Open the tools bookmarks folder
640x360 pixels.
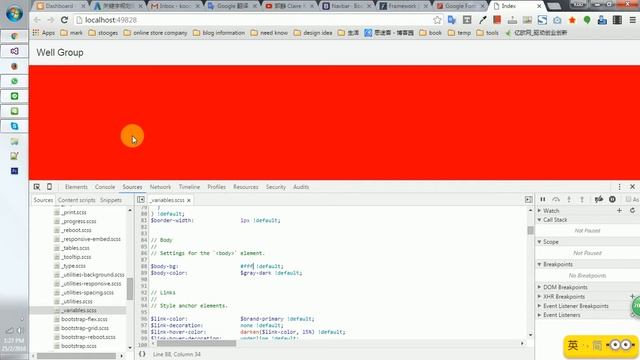[487, 33]
